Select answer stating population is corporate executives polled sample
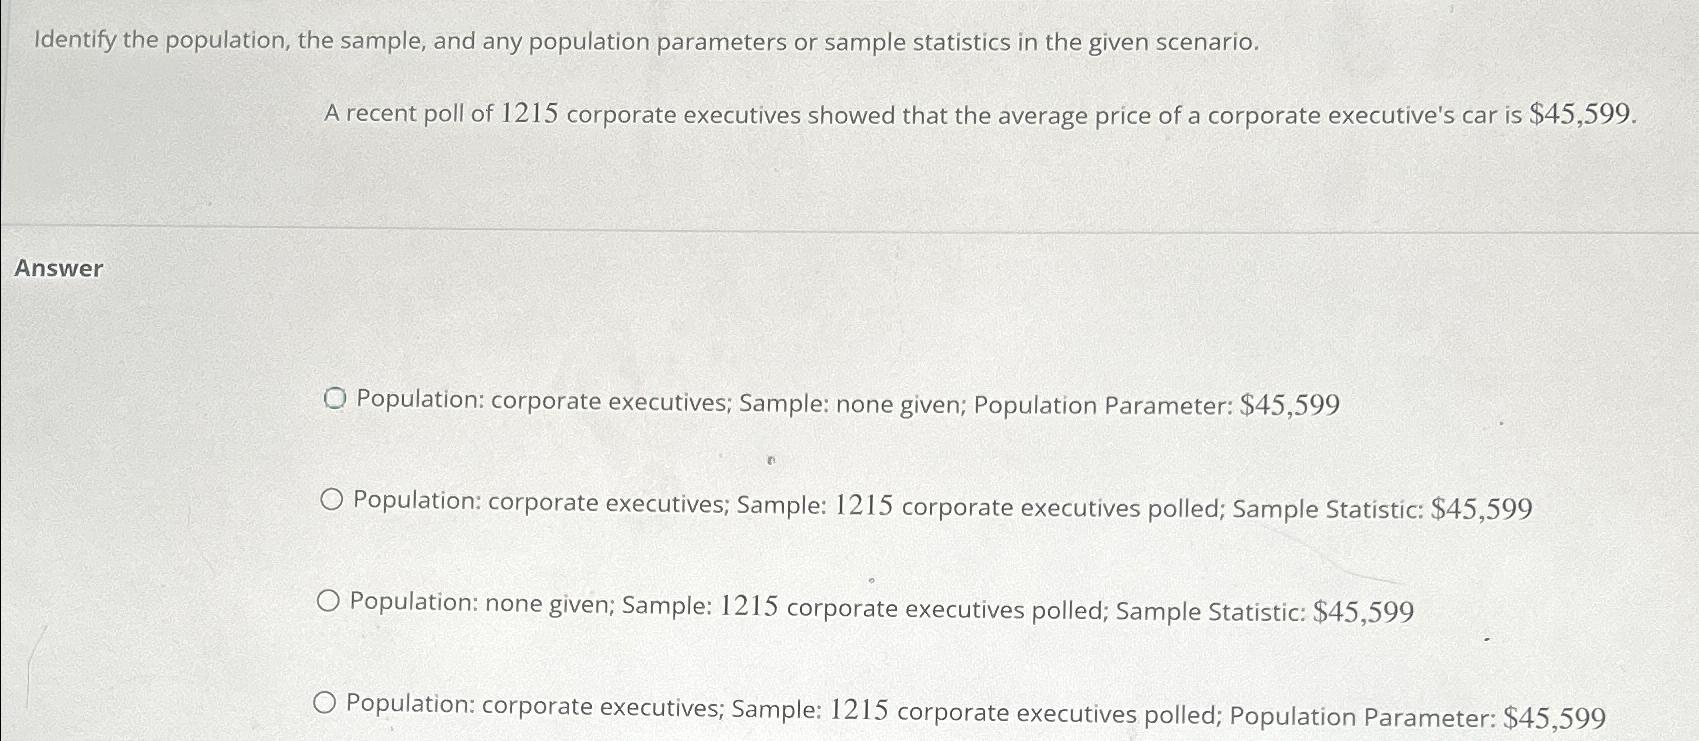The width and height of the screenshot is (1699, 741). click(330, 502)
